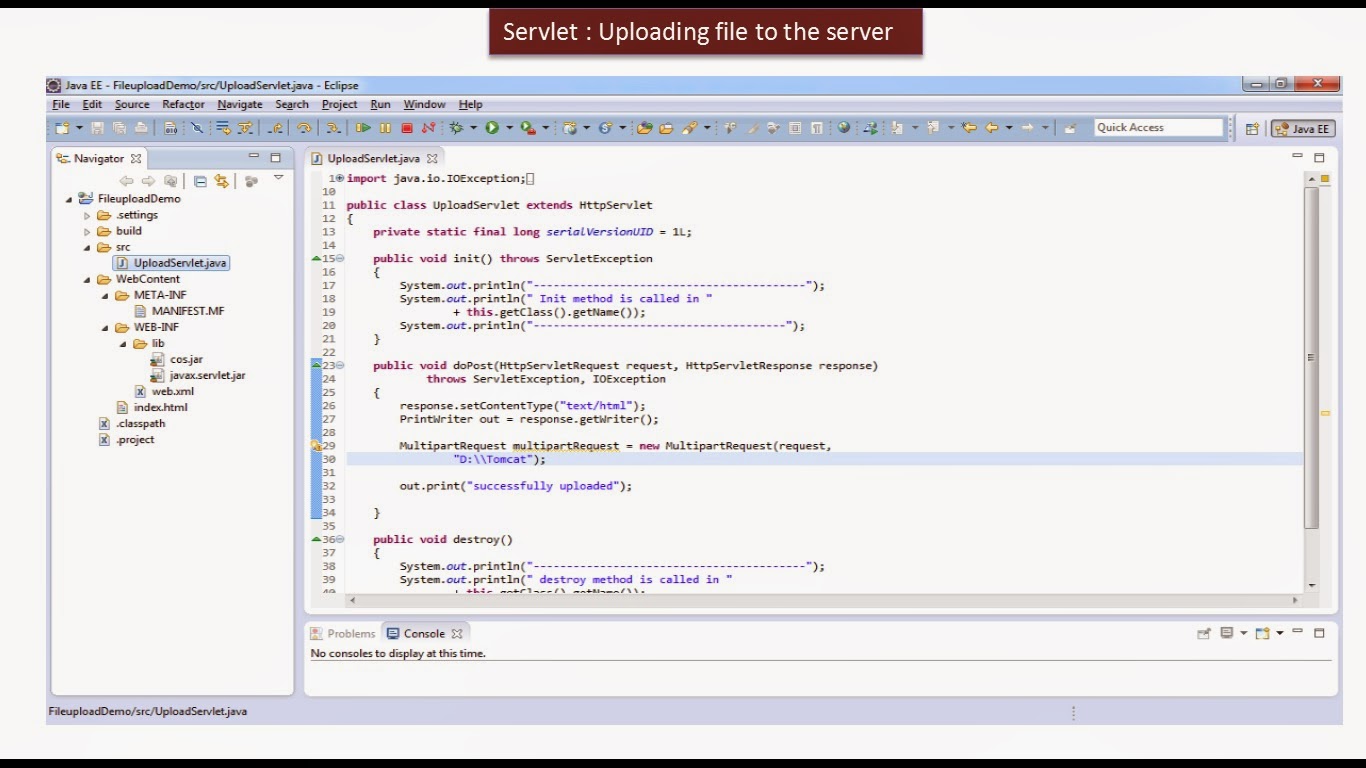Click the green Resume debug icon

click(362, 128)
